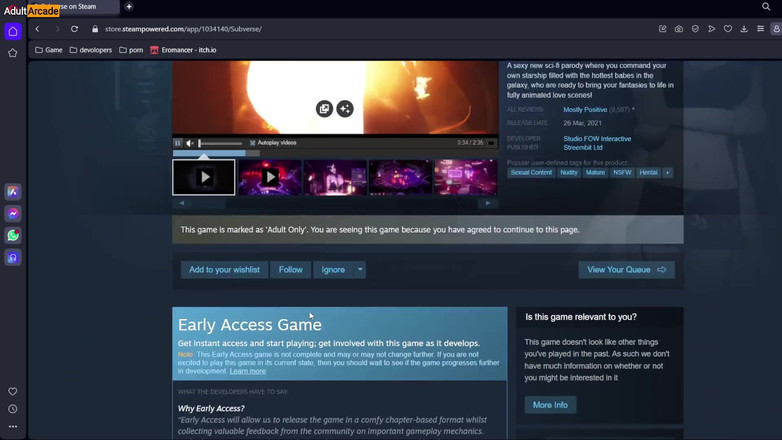Image resolution: width=782 pixels, height=440 pixels.
Task: Select the fifth screenshot thumbnail
Action: click(x=464, y=177)
